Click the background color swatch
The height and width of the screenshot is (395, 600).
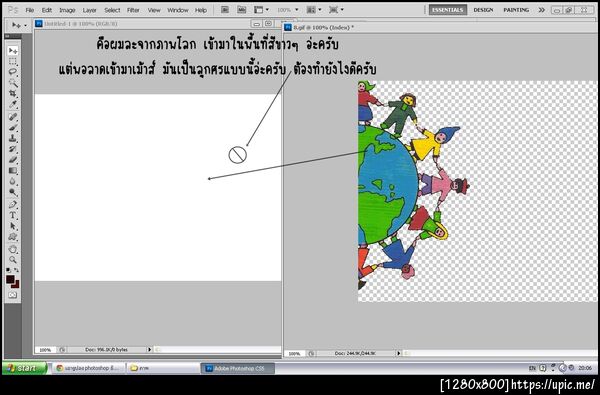[16, 285]
